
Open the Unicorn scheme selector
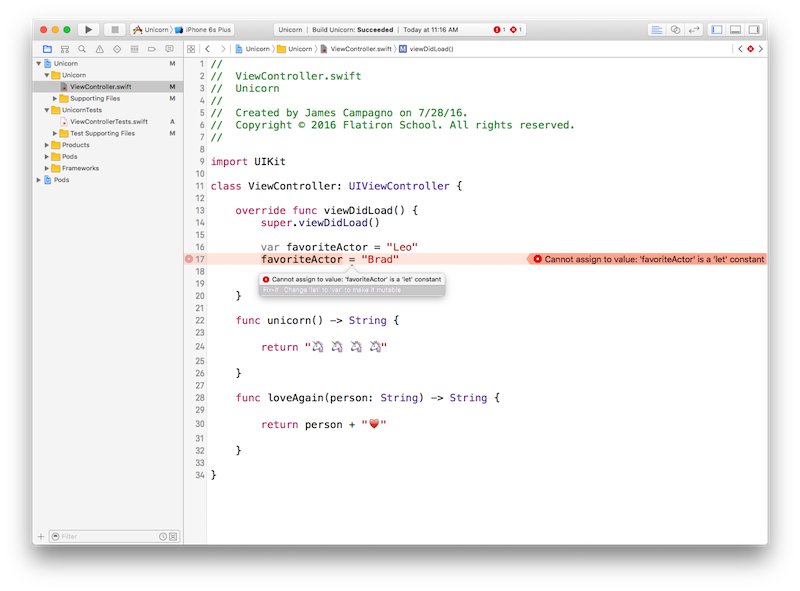pos(151,30)
